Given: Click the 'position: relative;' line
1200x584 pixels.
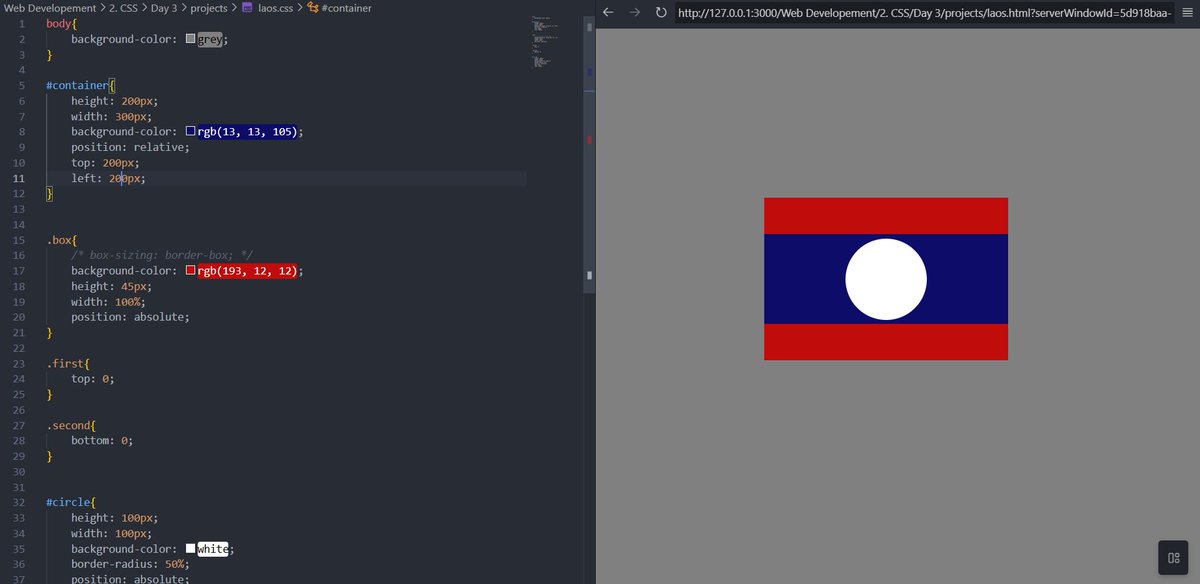Looking at the screenshot, I should [x=130, y=147].
